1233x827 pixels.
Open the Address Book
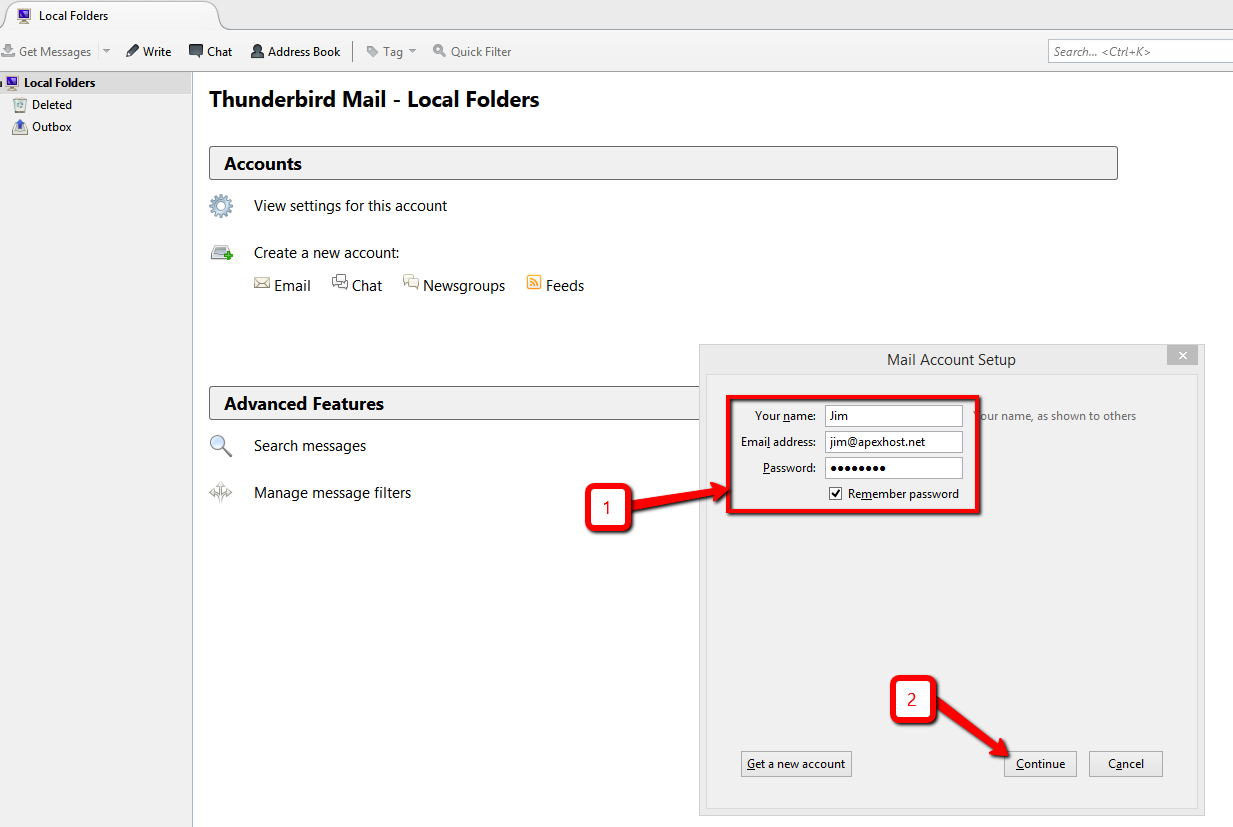pyautogui.click(x=295, y=51)
